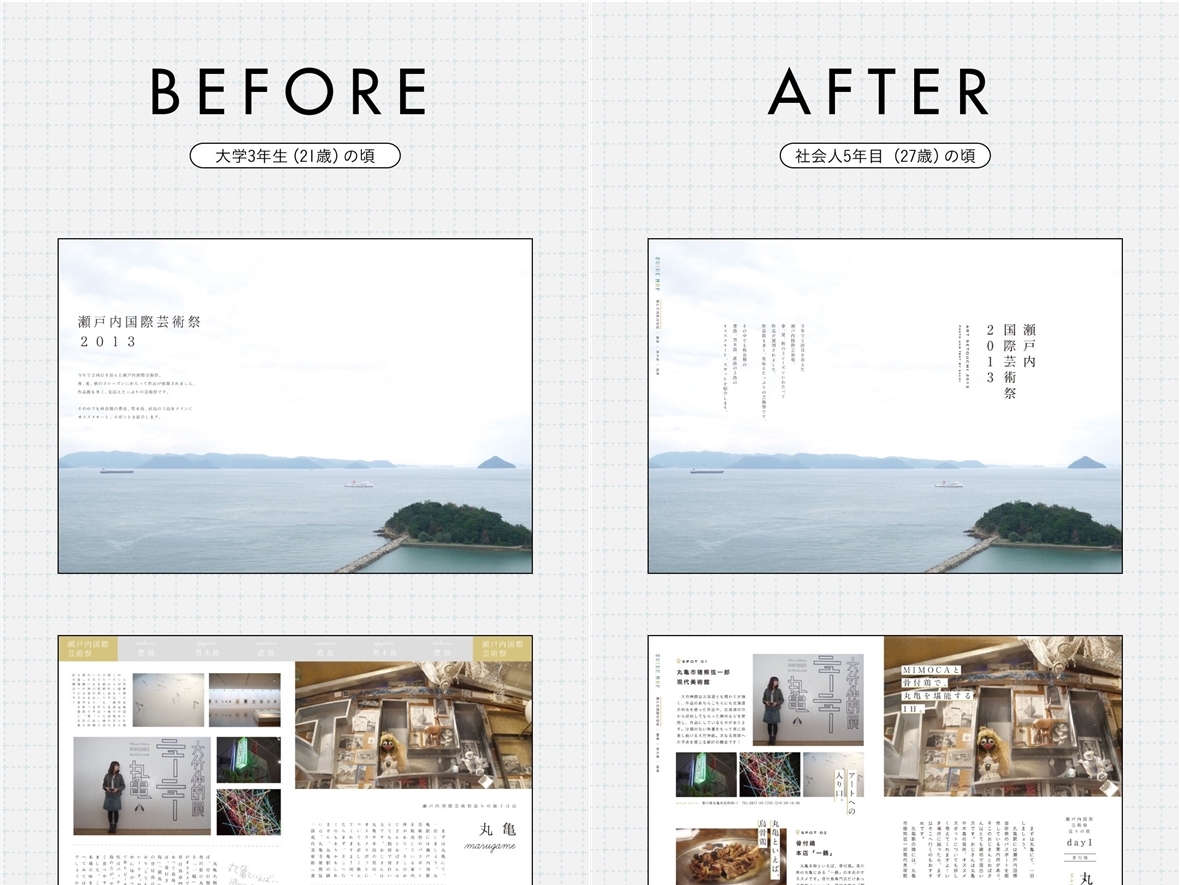The height and width of the screenshot is (885, 1180).
Task: Click the SPOT 01 location pin icon
Action: point(680,661)
